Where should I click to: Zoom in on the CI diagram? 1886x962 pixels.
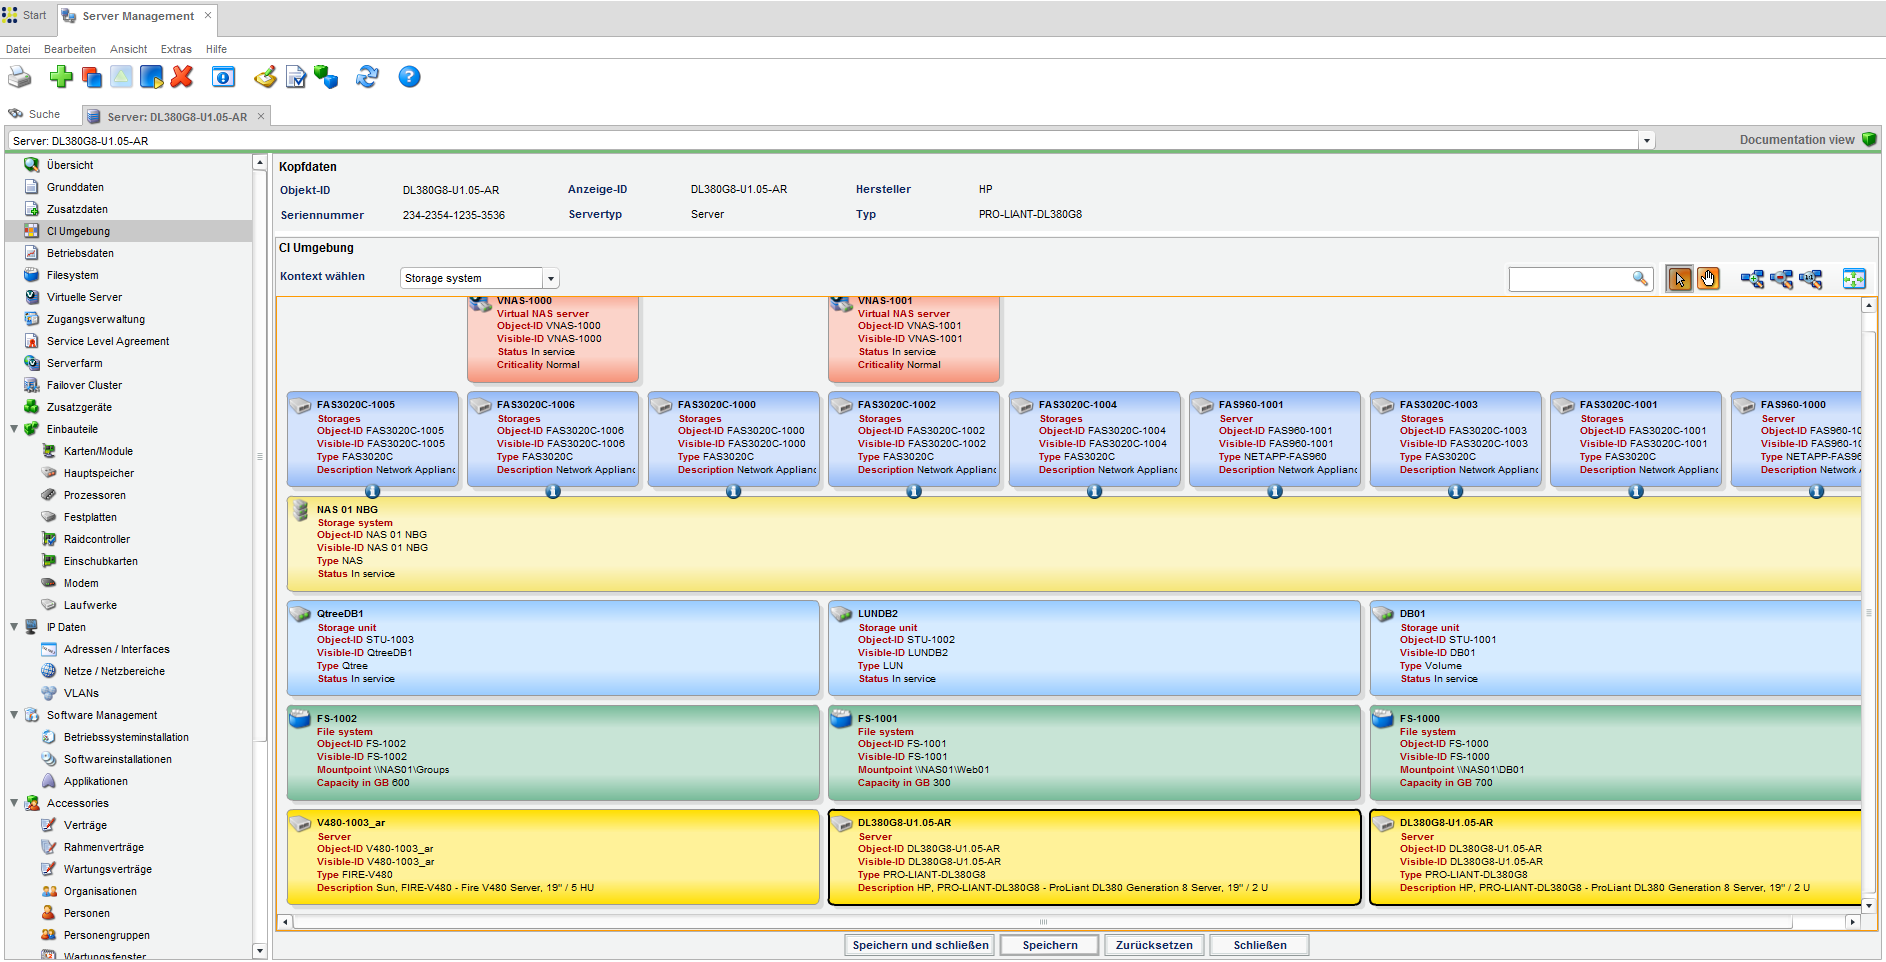click(x=1752, y=279)
